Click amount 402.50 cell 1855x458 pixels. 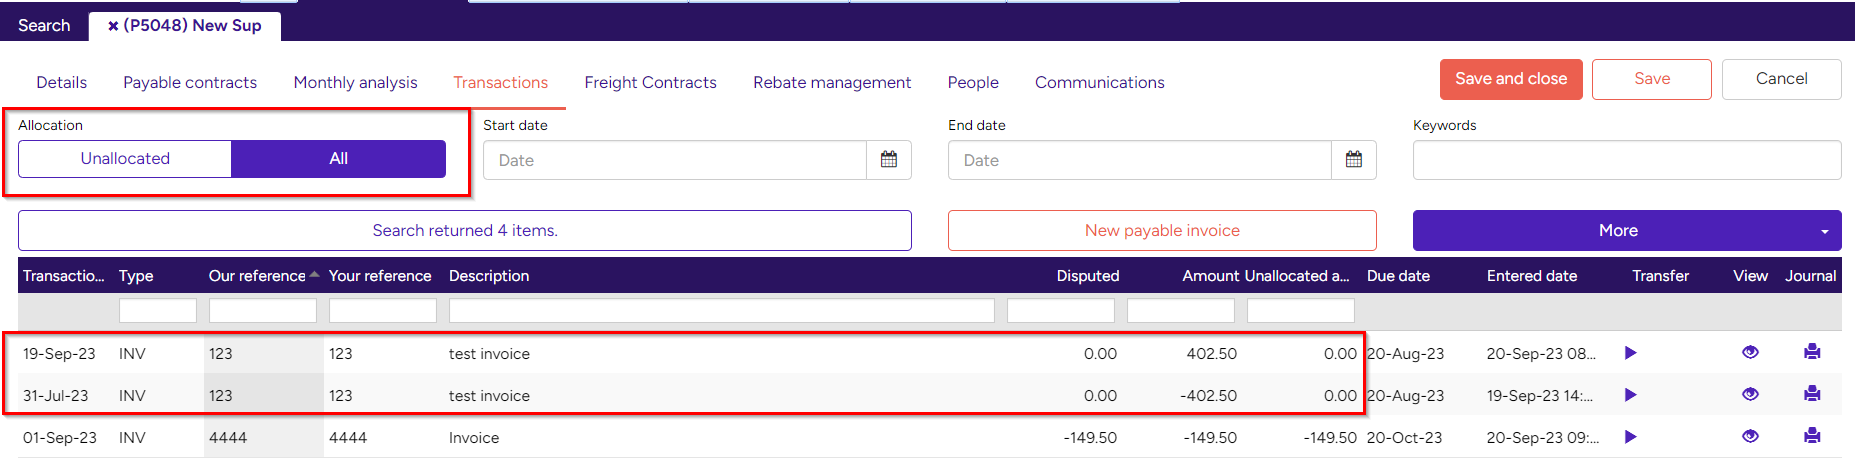tap(1212, 354)
